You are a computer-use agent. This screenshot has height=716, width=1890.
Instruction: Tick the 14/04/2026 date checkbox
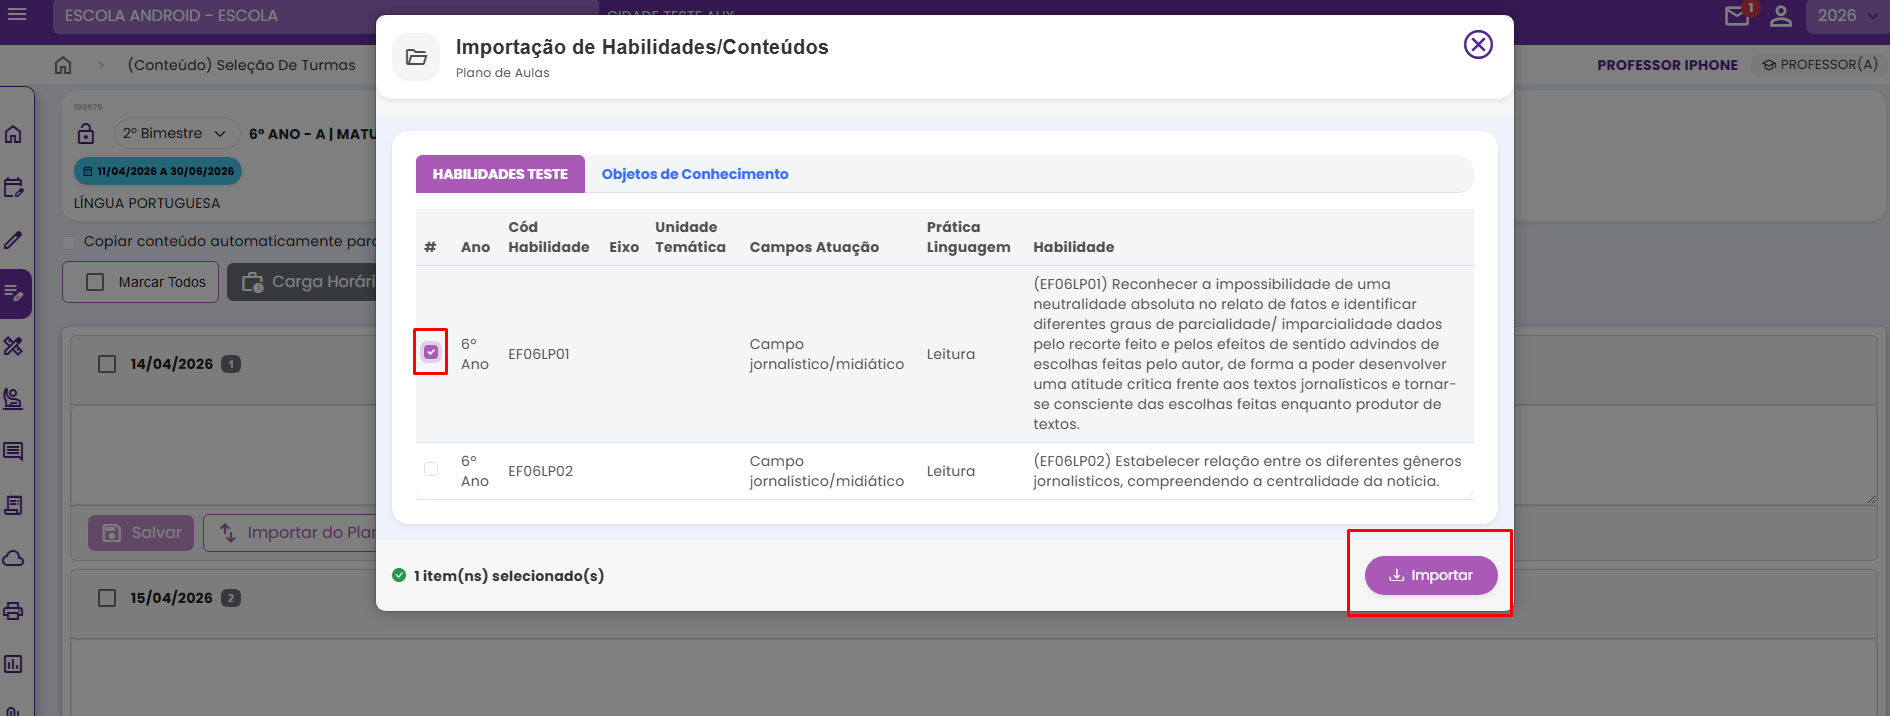tap(107, 364)
